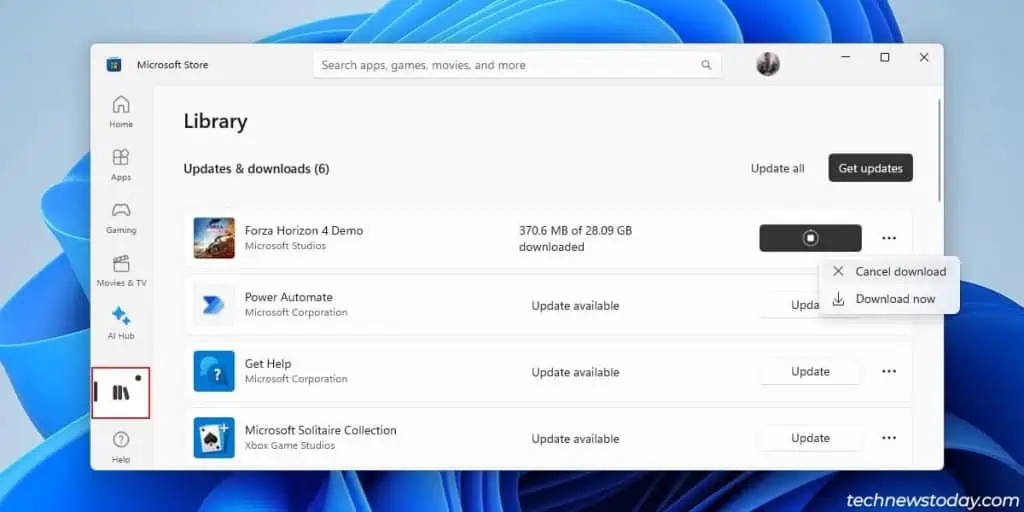Viewport: 1024px width, 512px height.
Task: Click the Xbox Game Studios publisher text
Action: [x=290, y=445]
